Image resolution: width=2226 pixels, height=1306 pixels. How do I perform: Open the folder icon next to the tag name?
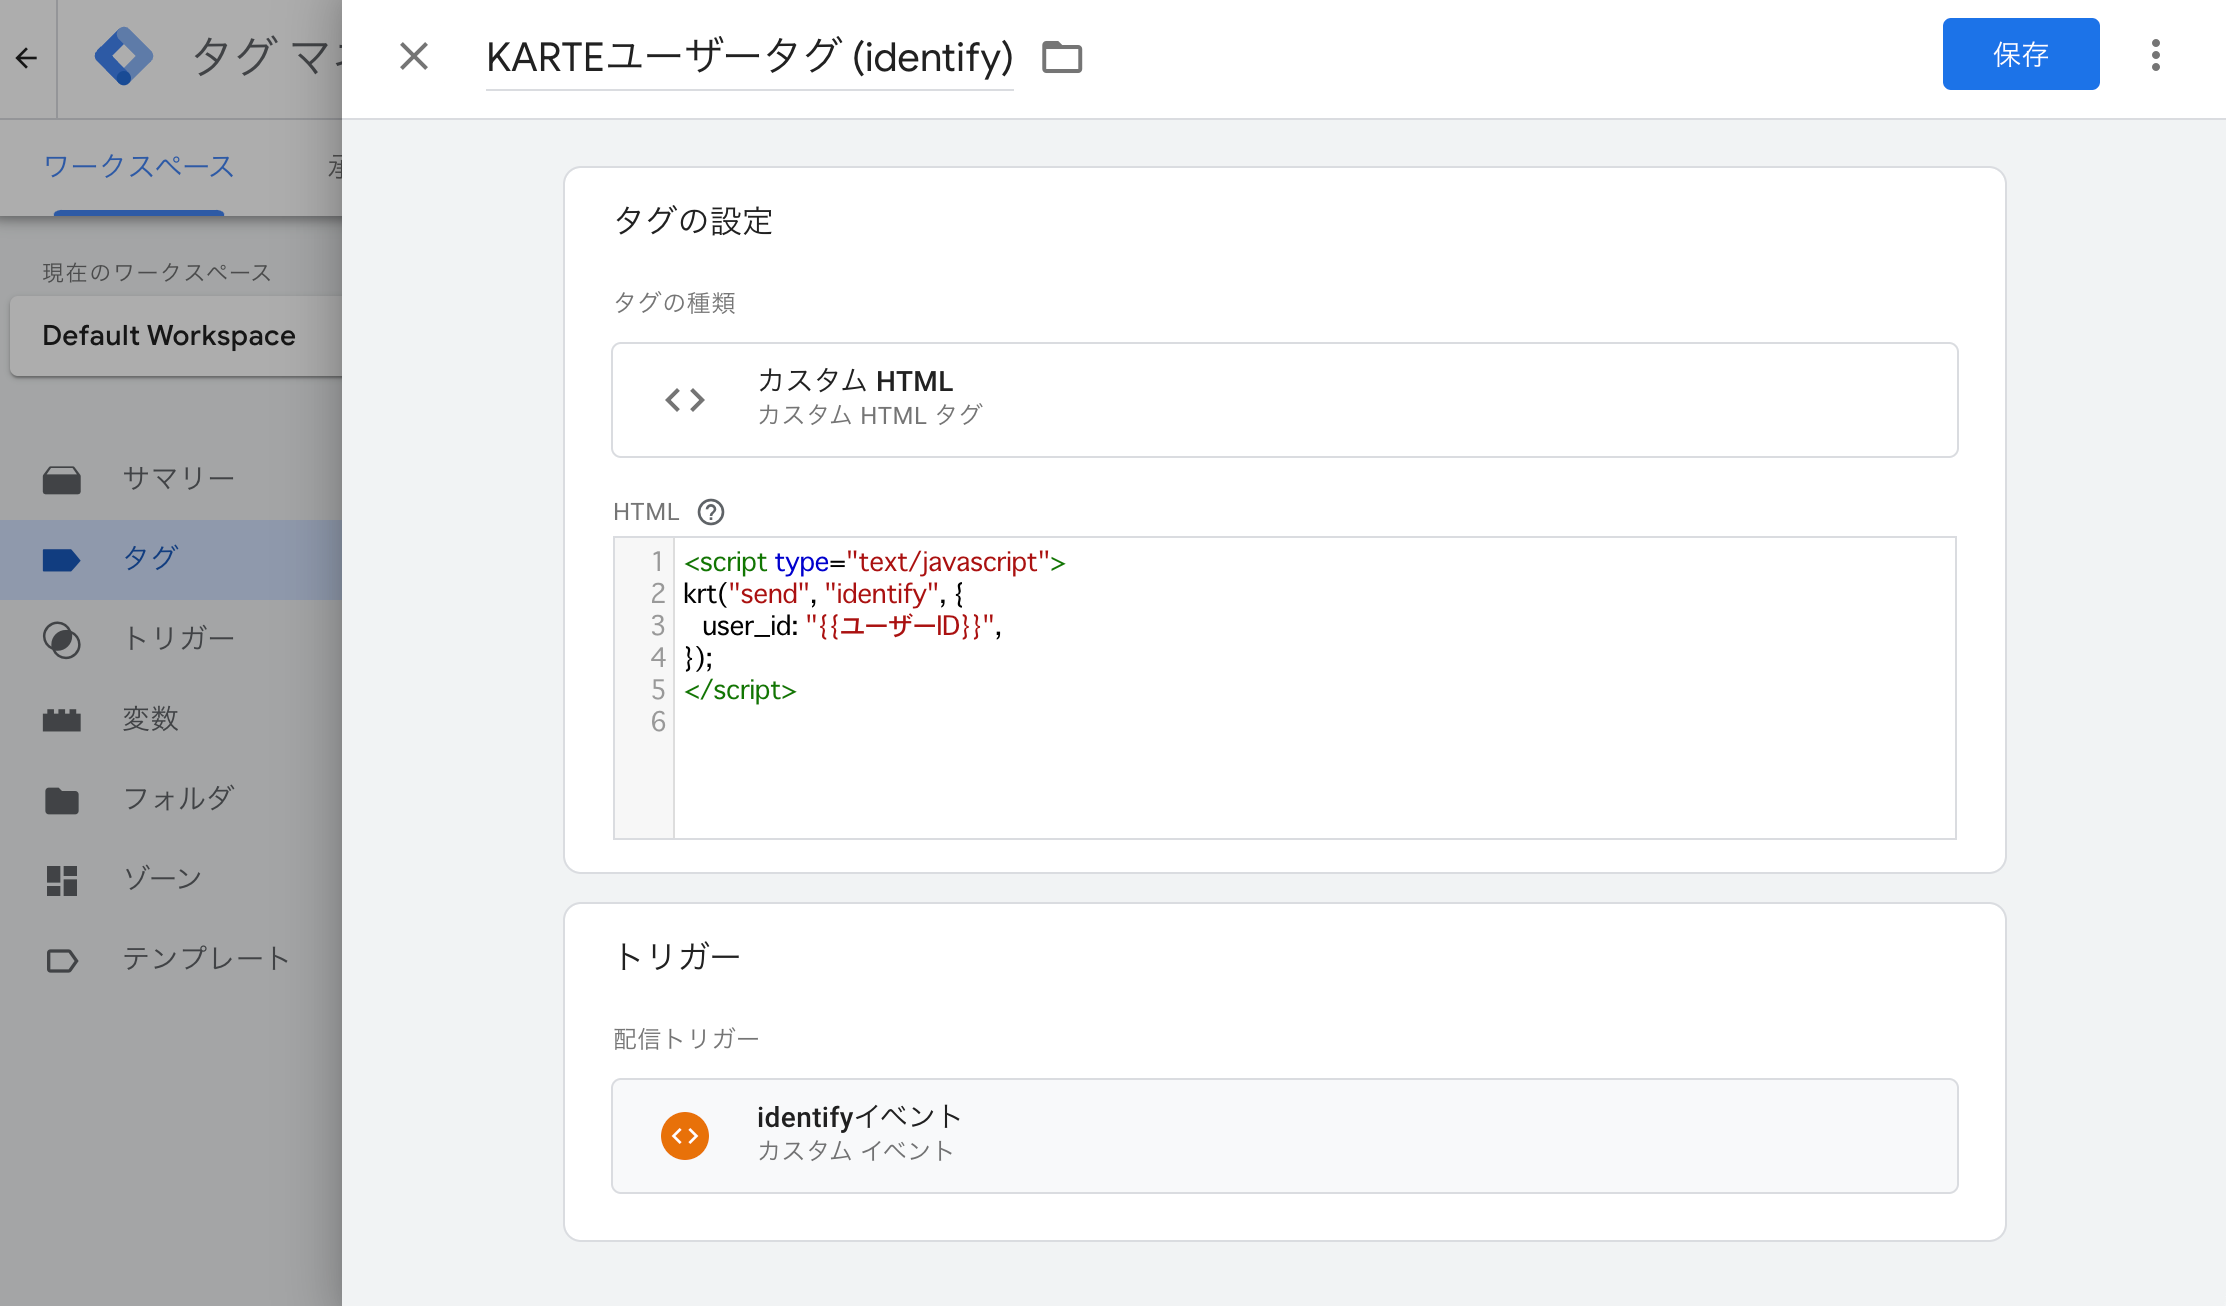point(1062,57)
